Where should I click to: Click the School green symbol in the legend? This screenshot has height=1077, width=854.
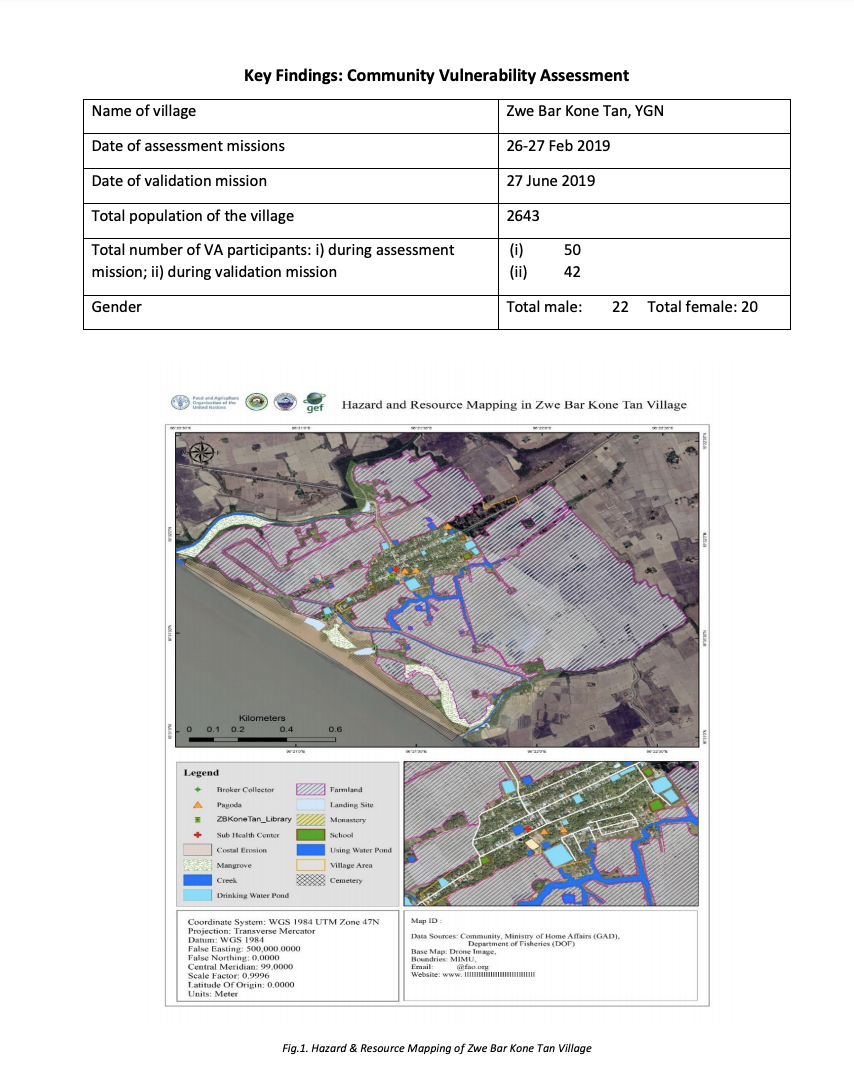[311, 835]
